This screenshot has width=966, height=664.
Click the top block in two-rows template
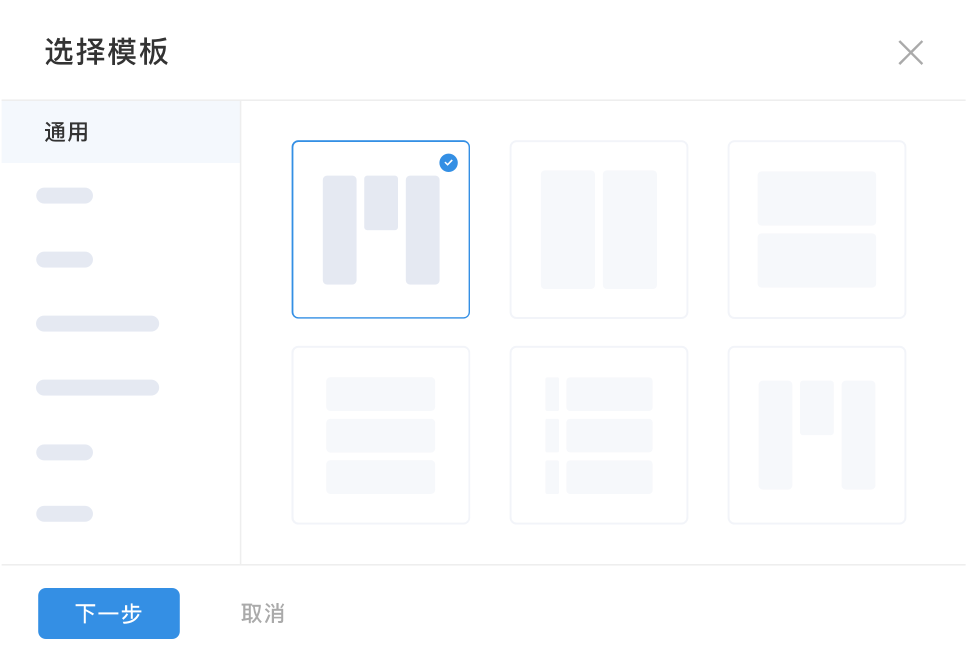(816, 198)
